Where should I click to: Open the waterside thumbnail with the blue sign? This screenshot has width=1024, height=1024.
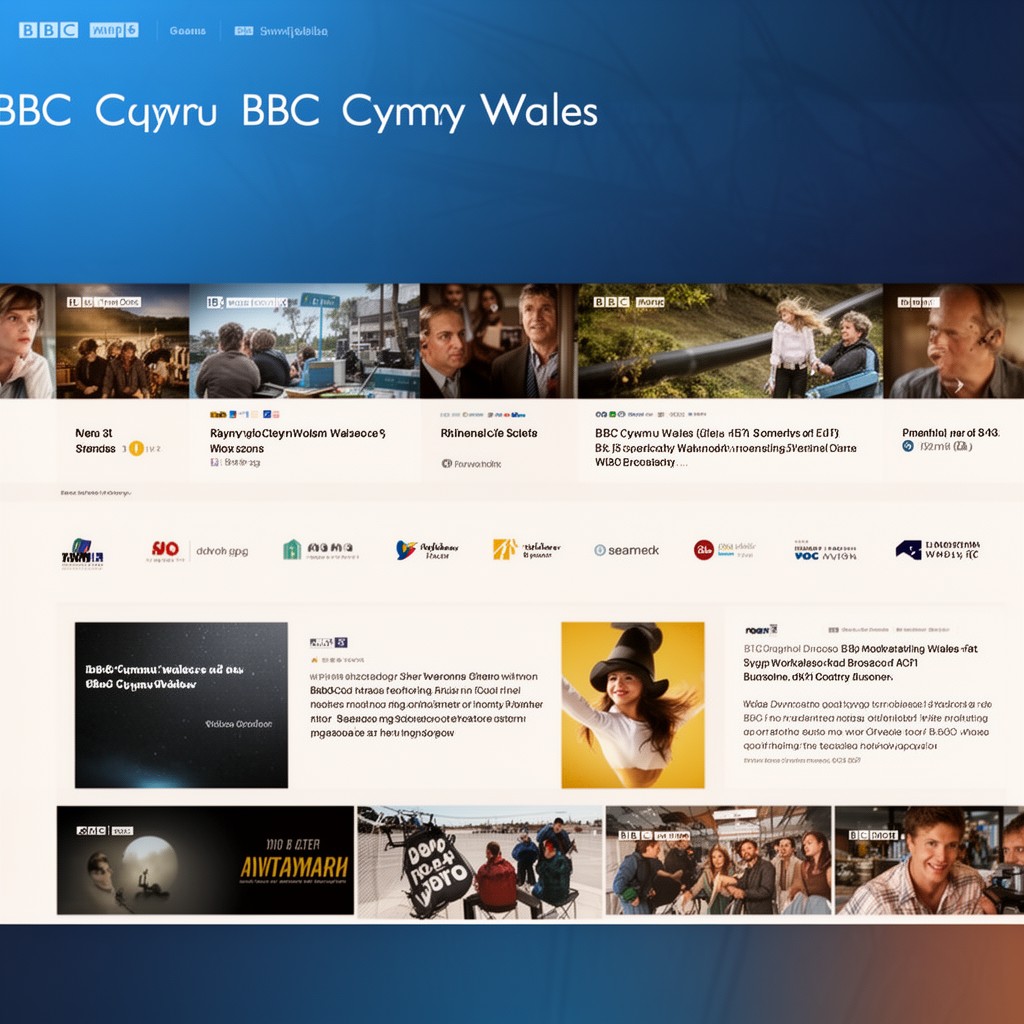click(304, 341)
